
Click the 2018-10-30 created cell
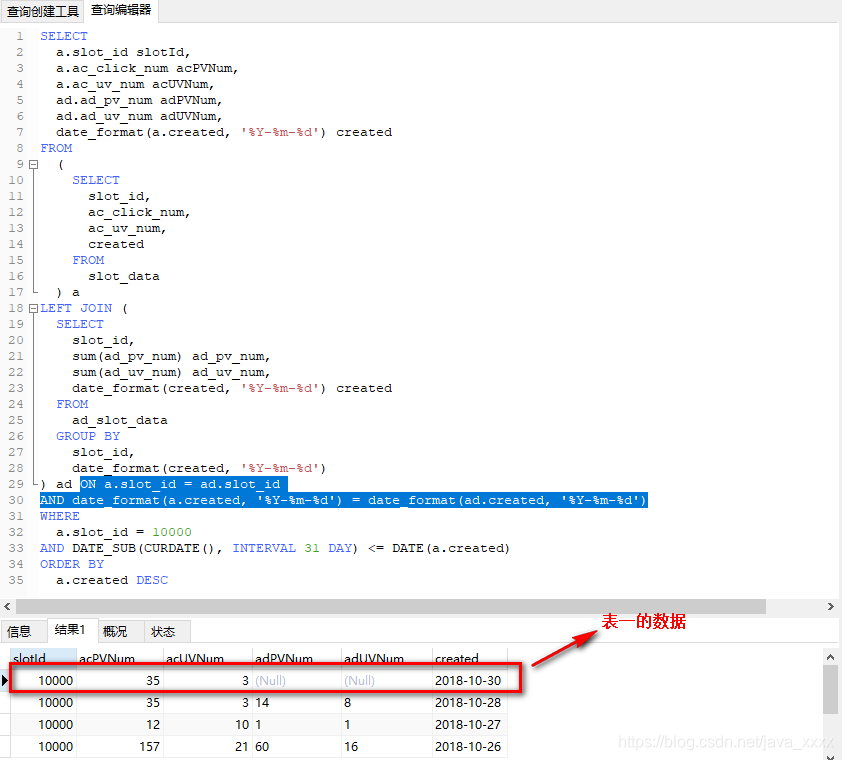pos(468,681)
